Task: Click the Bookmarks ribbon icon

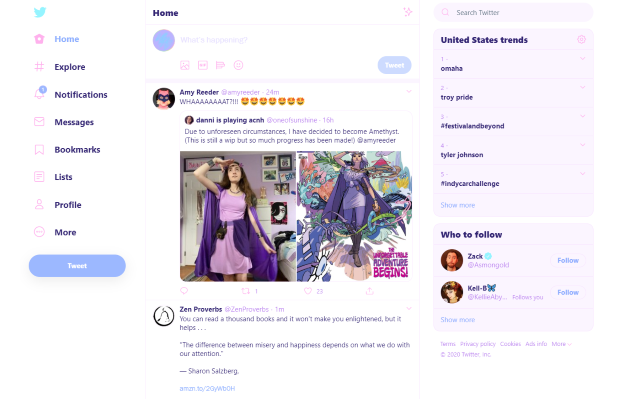Action: pyautogui.click(x=39, y=149)
